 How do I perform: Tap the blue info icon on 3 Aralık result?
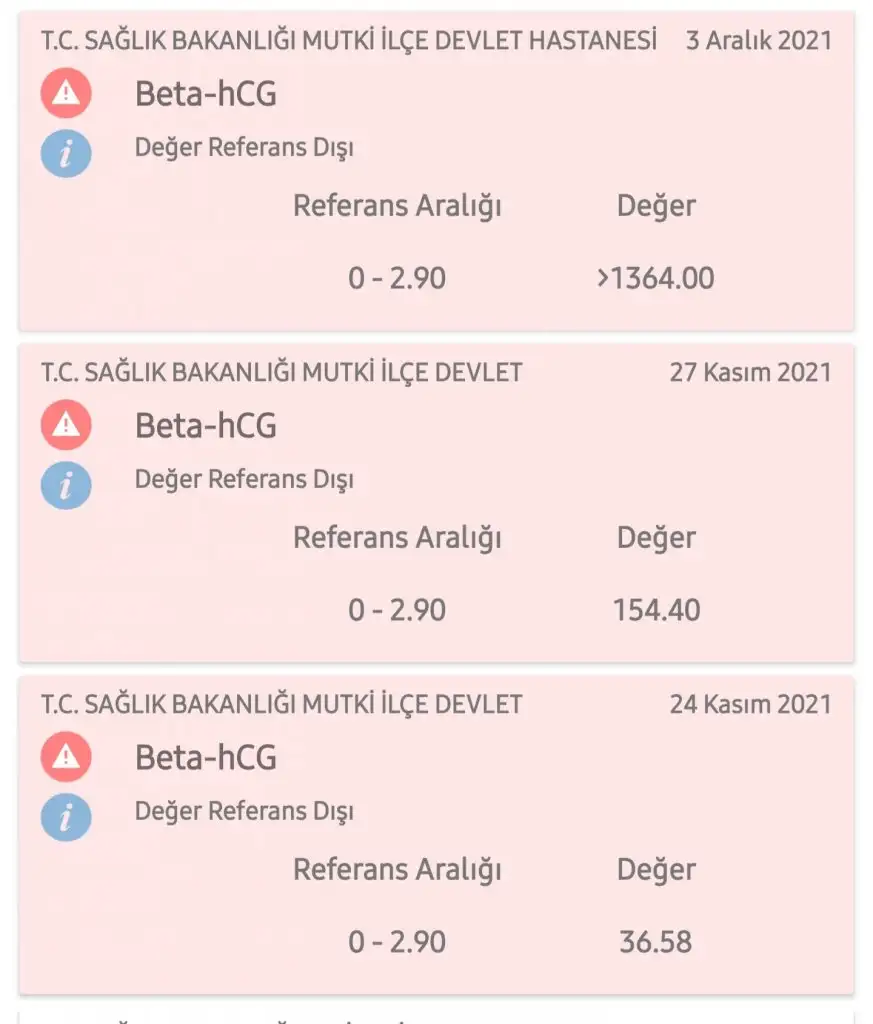tap(66, 154)
